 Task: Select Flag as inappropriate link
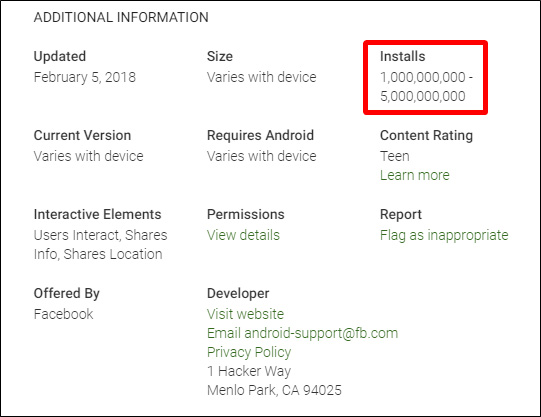click(x=444, y=235)
